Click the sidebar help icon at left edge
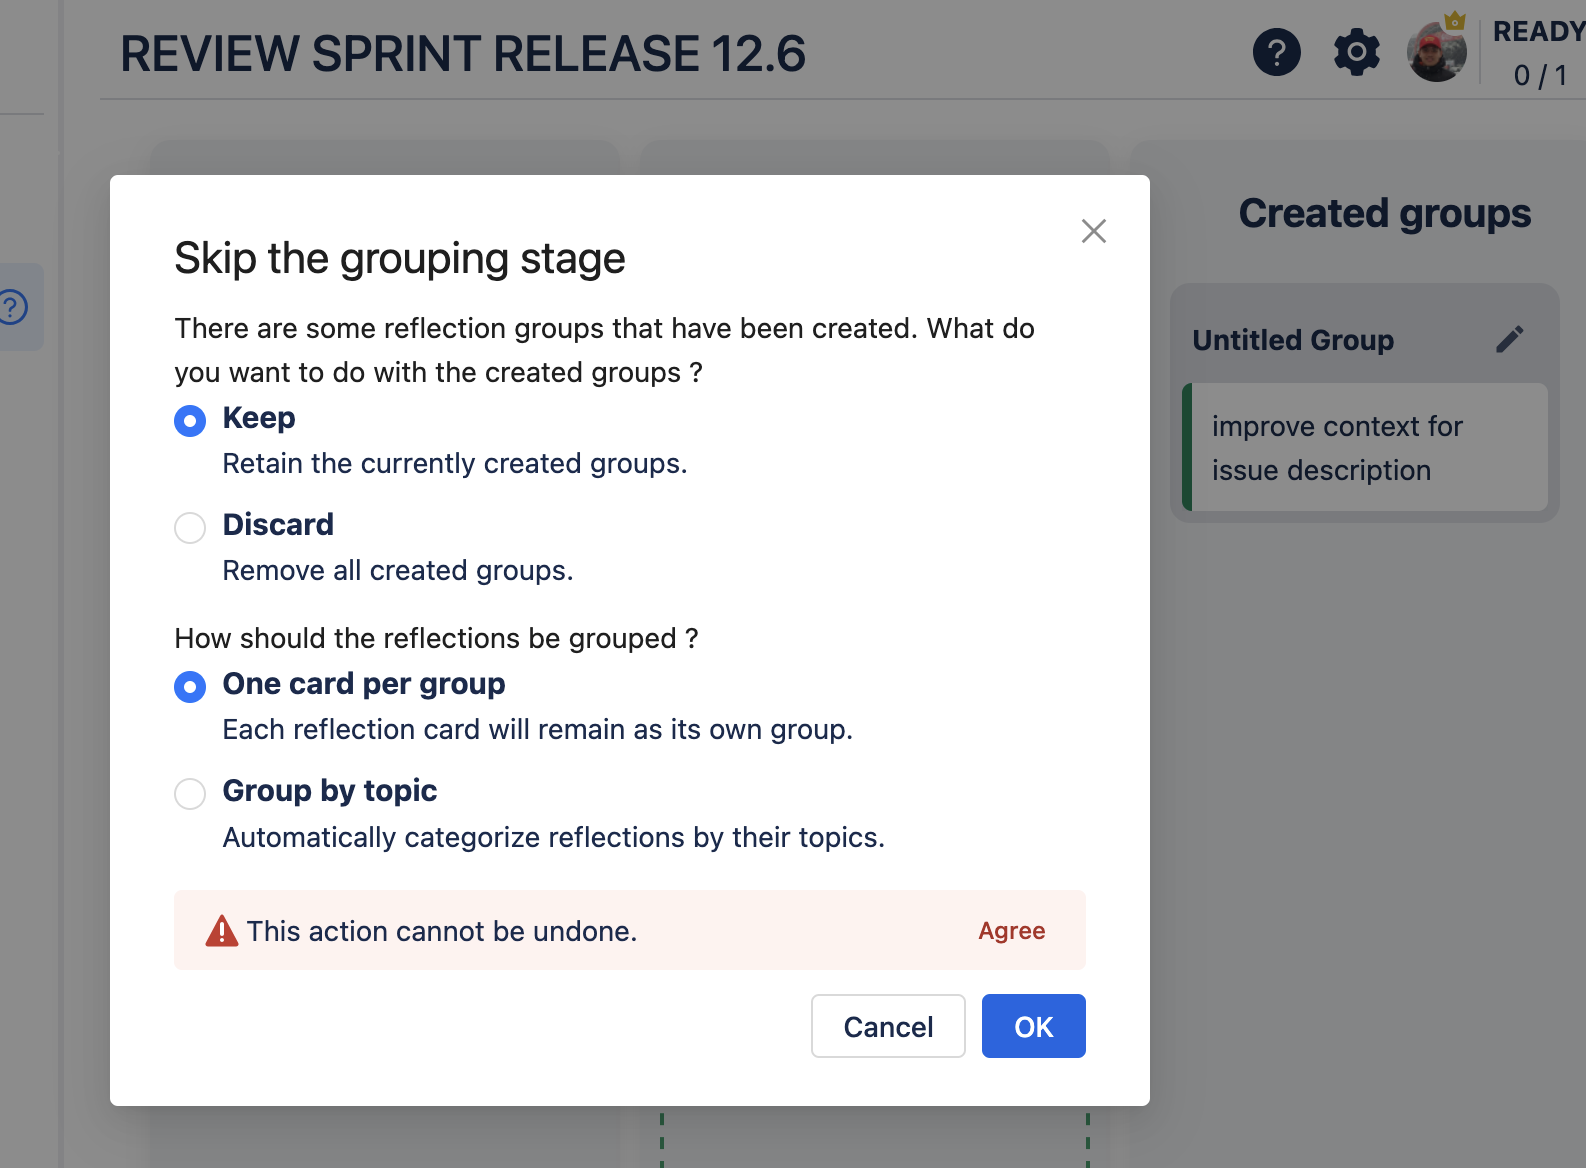1586x1168 pixels. coord(13,306)
